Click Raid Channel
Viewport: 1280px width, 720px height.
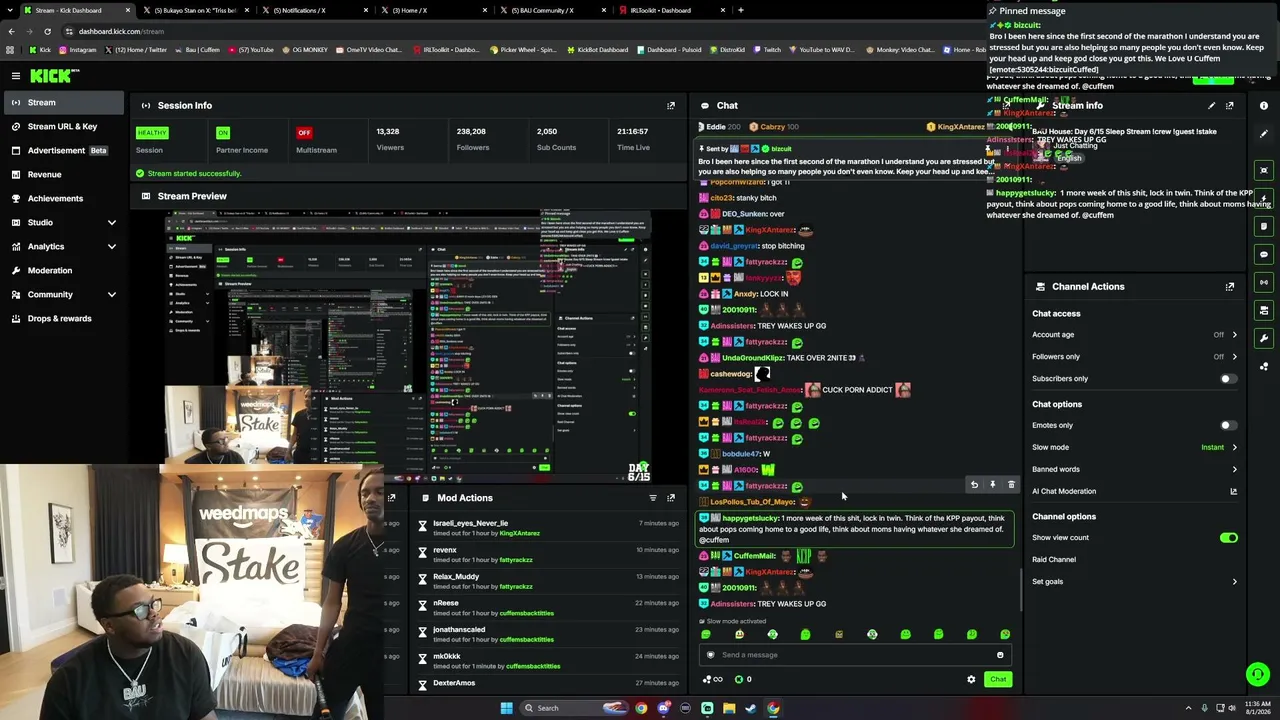(x=1054, y=560)
